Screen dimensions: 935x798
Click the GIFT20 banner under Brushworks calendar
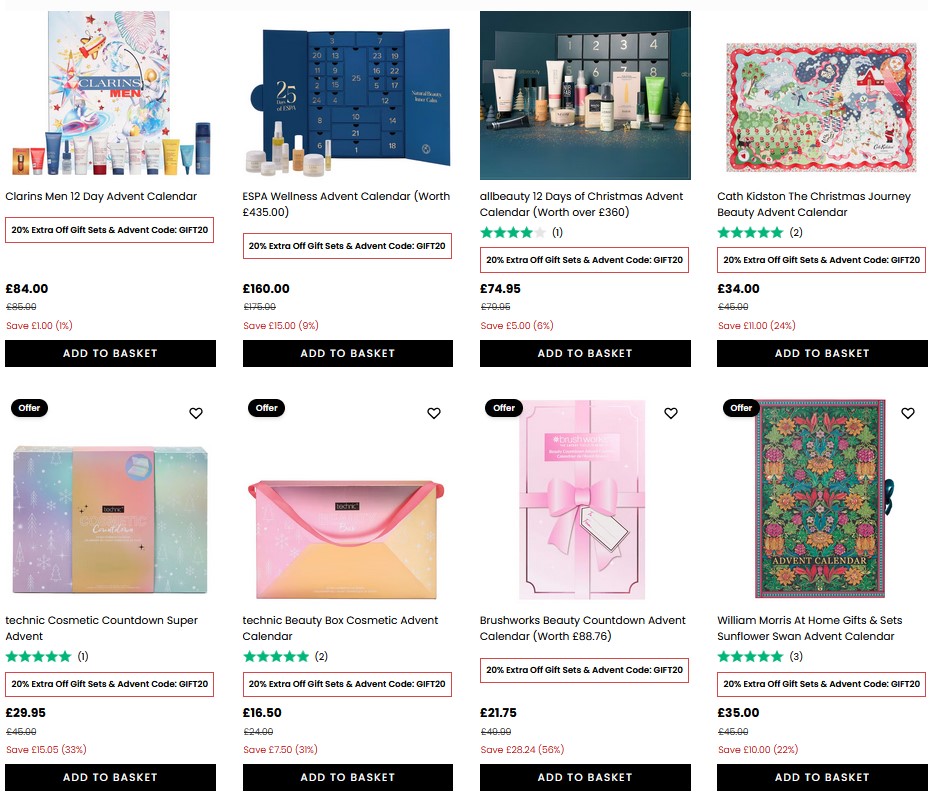click(584, 670)
